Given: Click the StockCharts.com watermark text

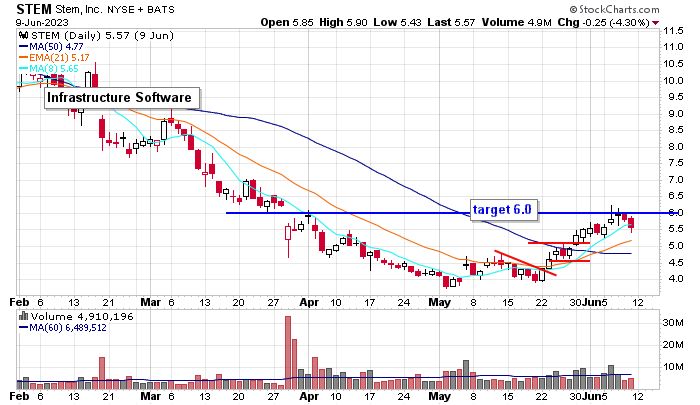Looking at the screenshot, I should coord(614,9).
